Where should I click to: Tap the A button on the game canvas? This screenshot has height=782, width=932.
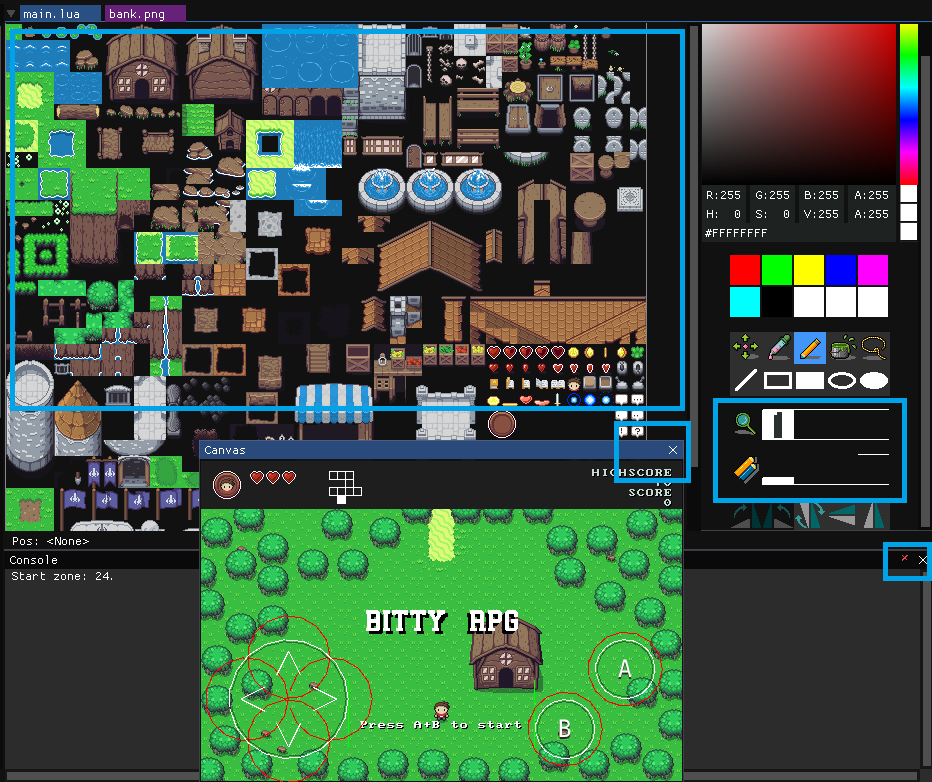(x=624, y=669)
